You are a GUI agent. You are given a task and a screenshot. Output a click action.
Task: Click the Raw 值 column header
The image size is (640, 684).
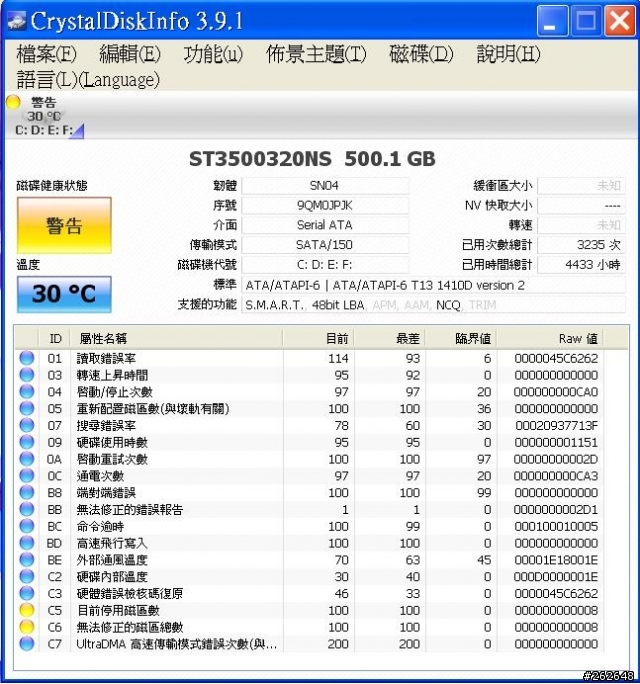click(x=550, y=339)
